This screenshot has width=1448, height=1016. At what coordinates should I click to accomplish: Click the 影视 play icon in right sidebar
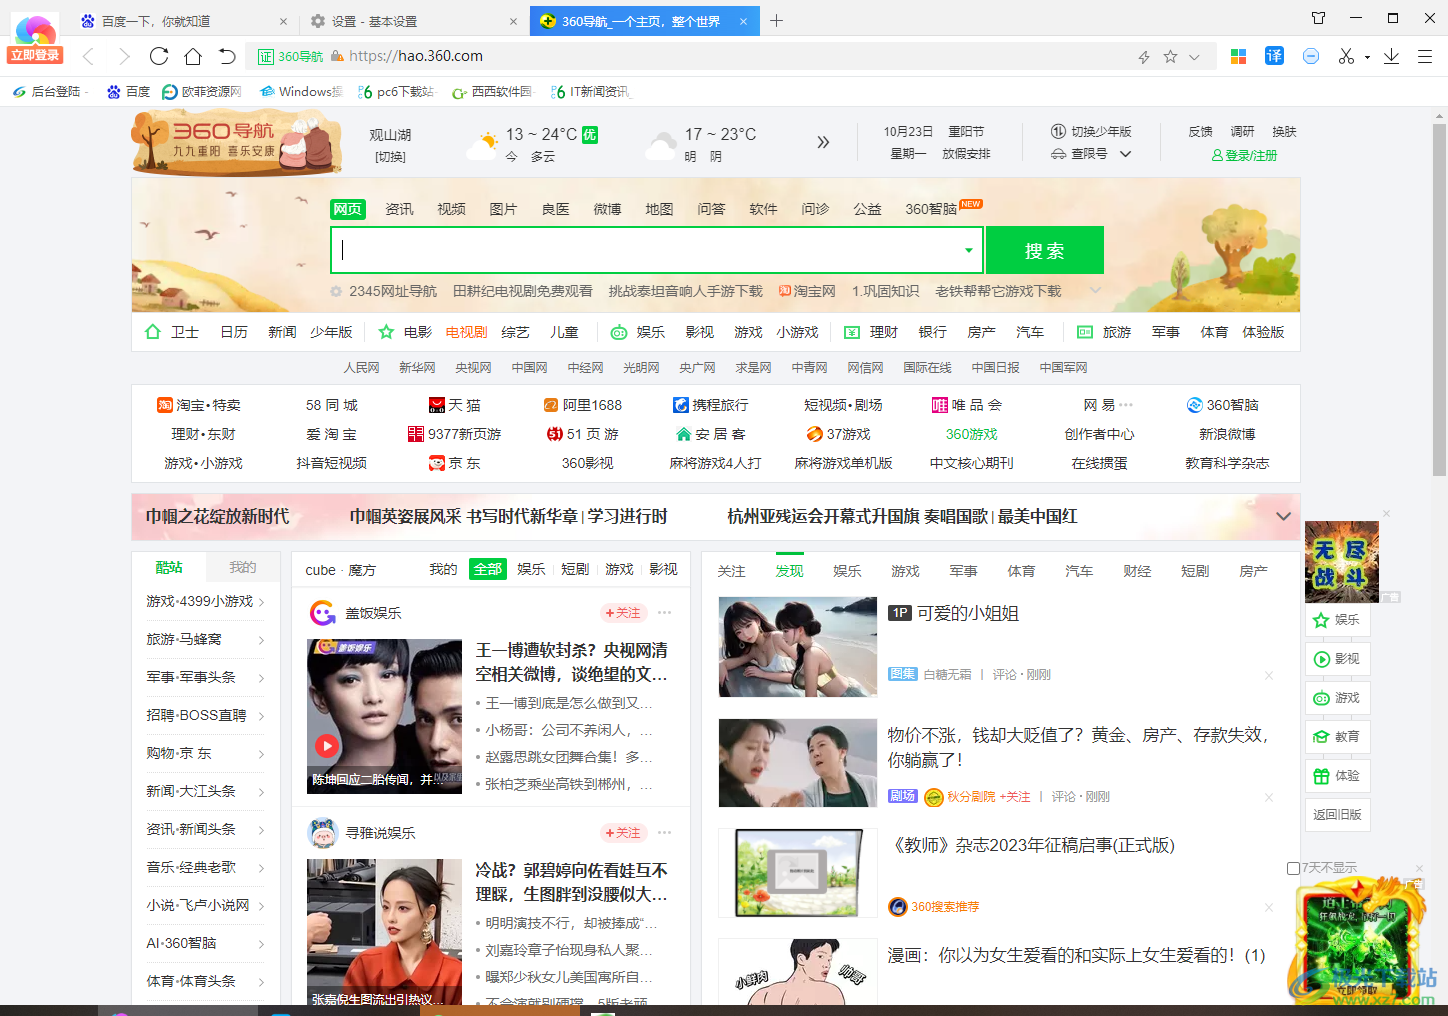point(1320,659)
